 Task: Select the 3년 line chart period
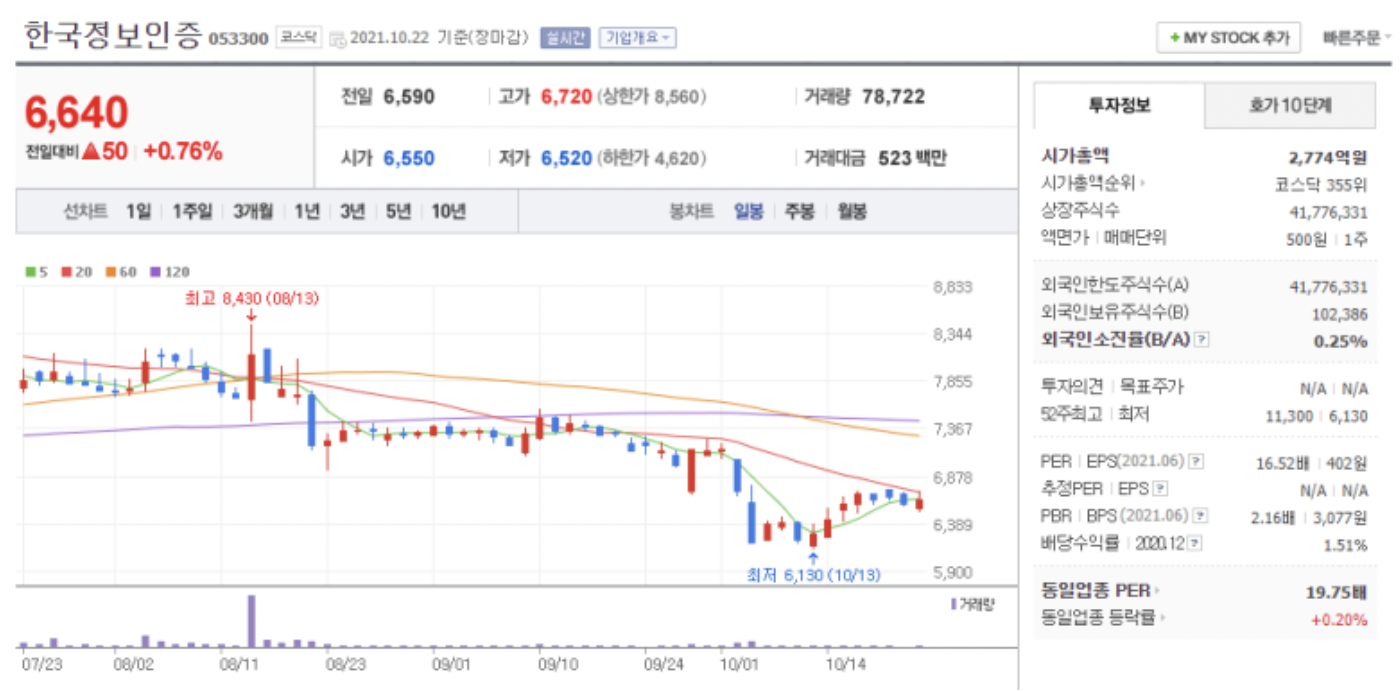pyautogui.click(x=352, y=211)
